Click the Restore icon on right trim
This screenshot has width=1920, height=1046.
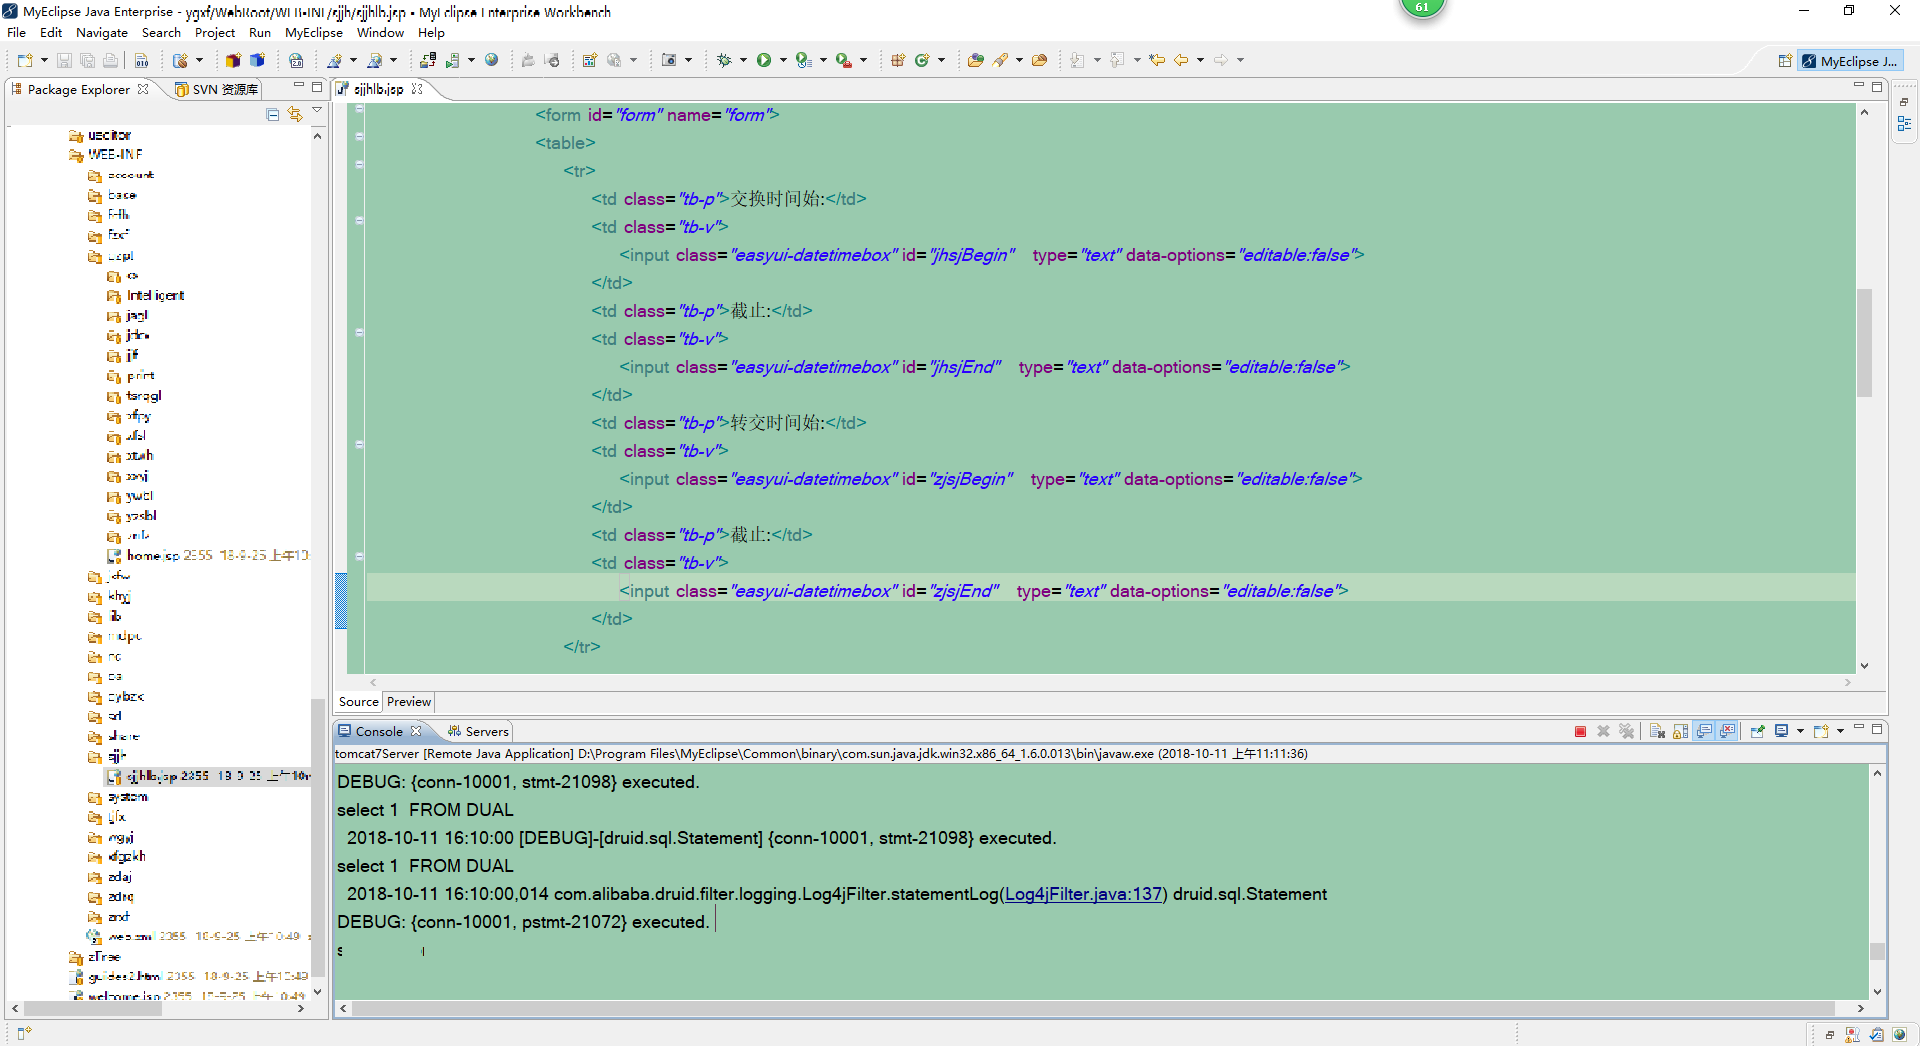tap(1904, 102)
